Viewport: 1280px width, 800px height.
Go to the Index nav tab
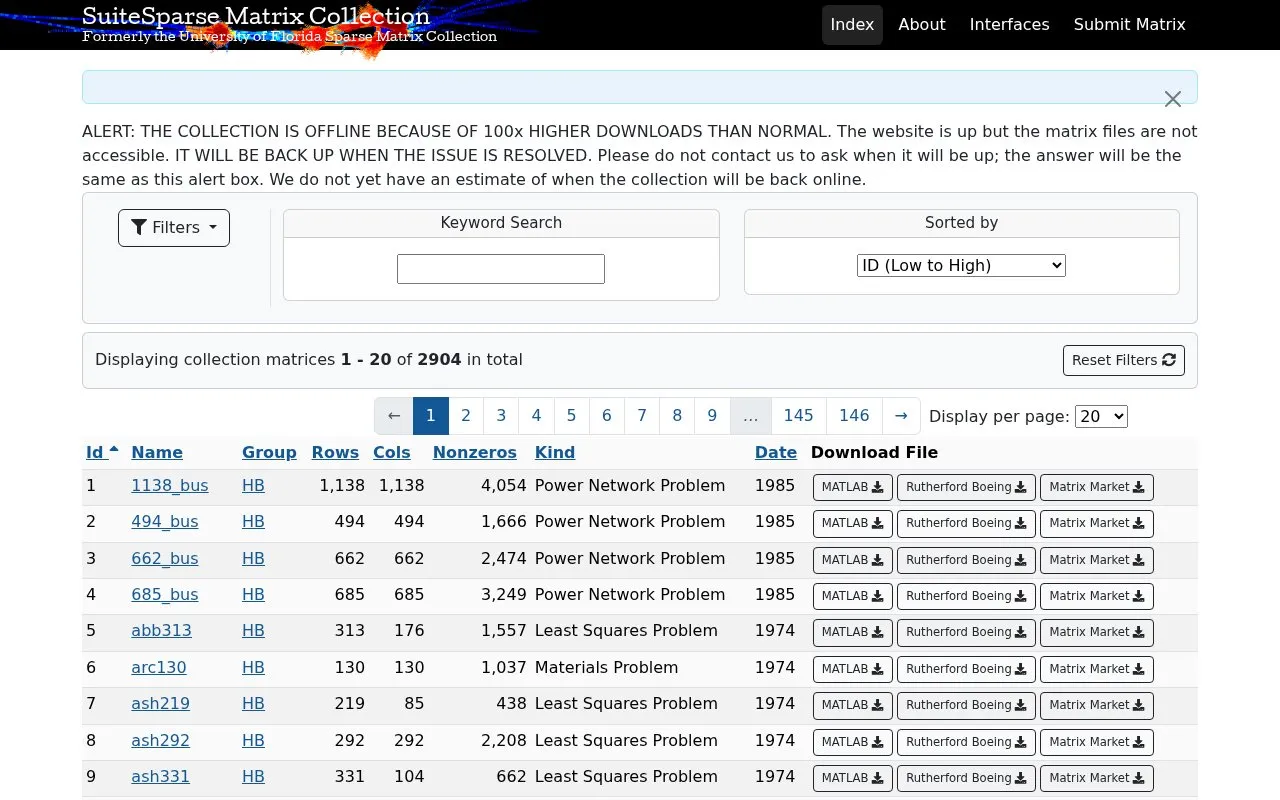(x=852, y=25)
